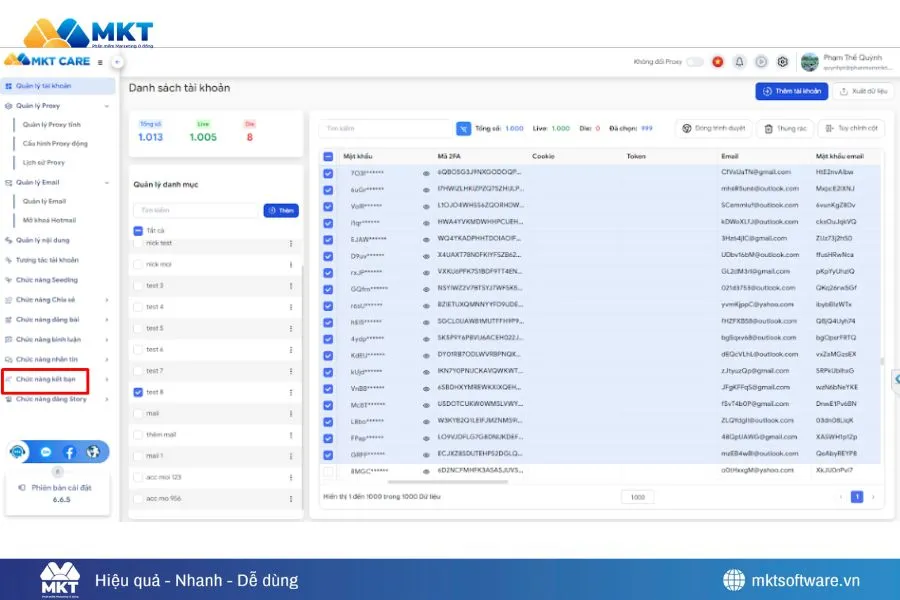Select the play/tutorial circle icon next to notifications
Image resolution: width=900 pixels, height=600 pixels.
pyautogui.click(x=762, y=62)
